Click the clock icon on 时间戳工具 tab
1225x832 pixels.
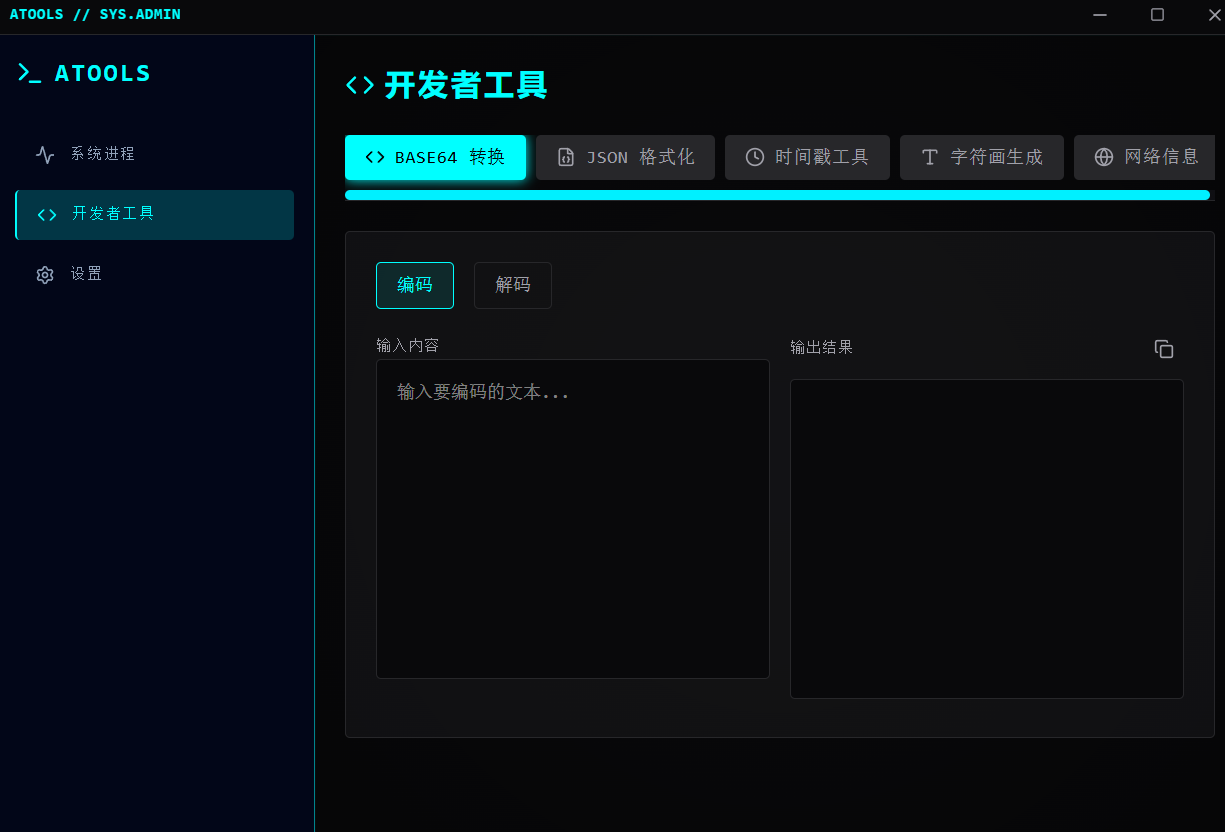[x=755, y=157]
